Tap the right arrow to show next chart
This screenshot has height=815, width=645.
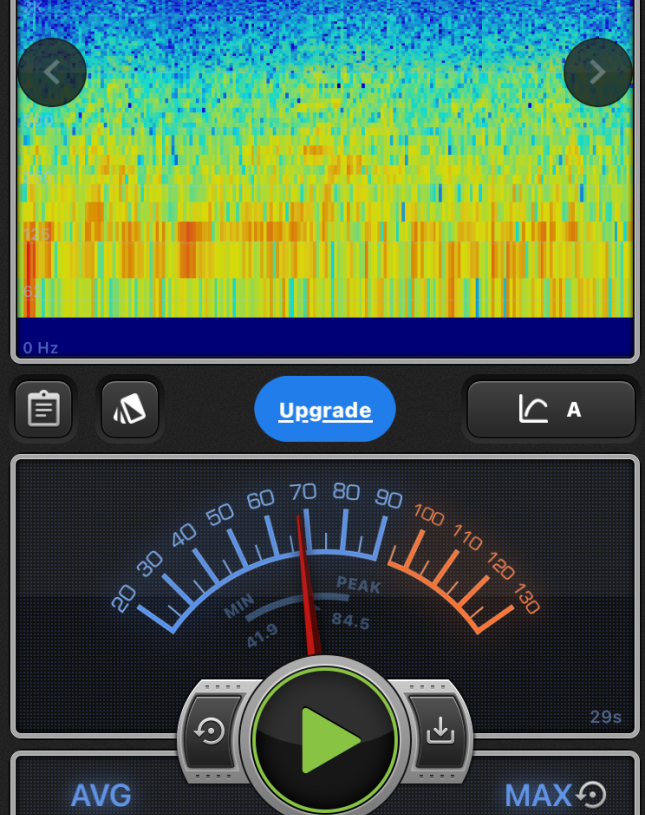[597, 72]
